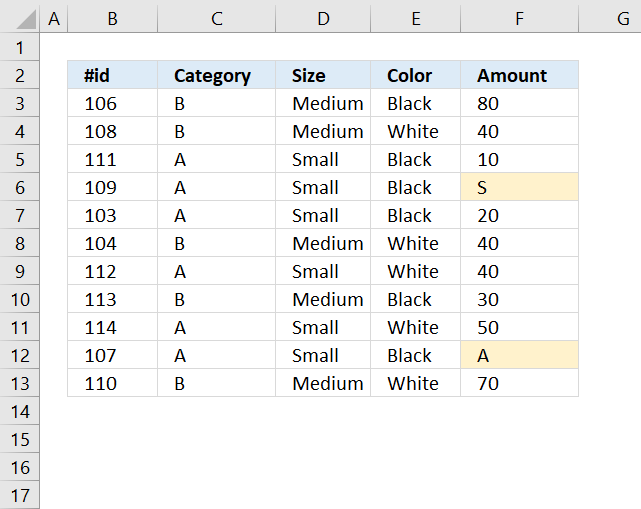Select the #id header cell
The width and height of the screenshot is (641, 509).
pyautogui.click(x=112, y=75)
